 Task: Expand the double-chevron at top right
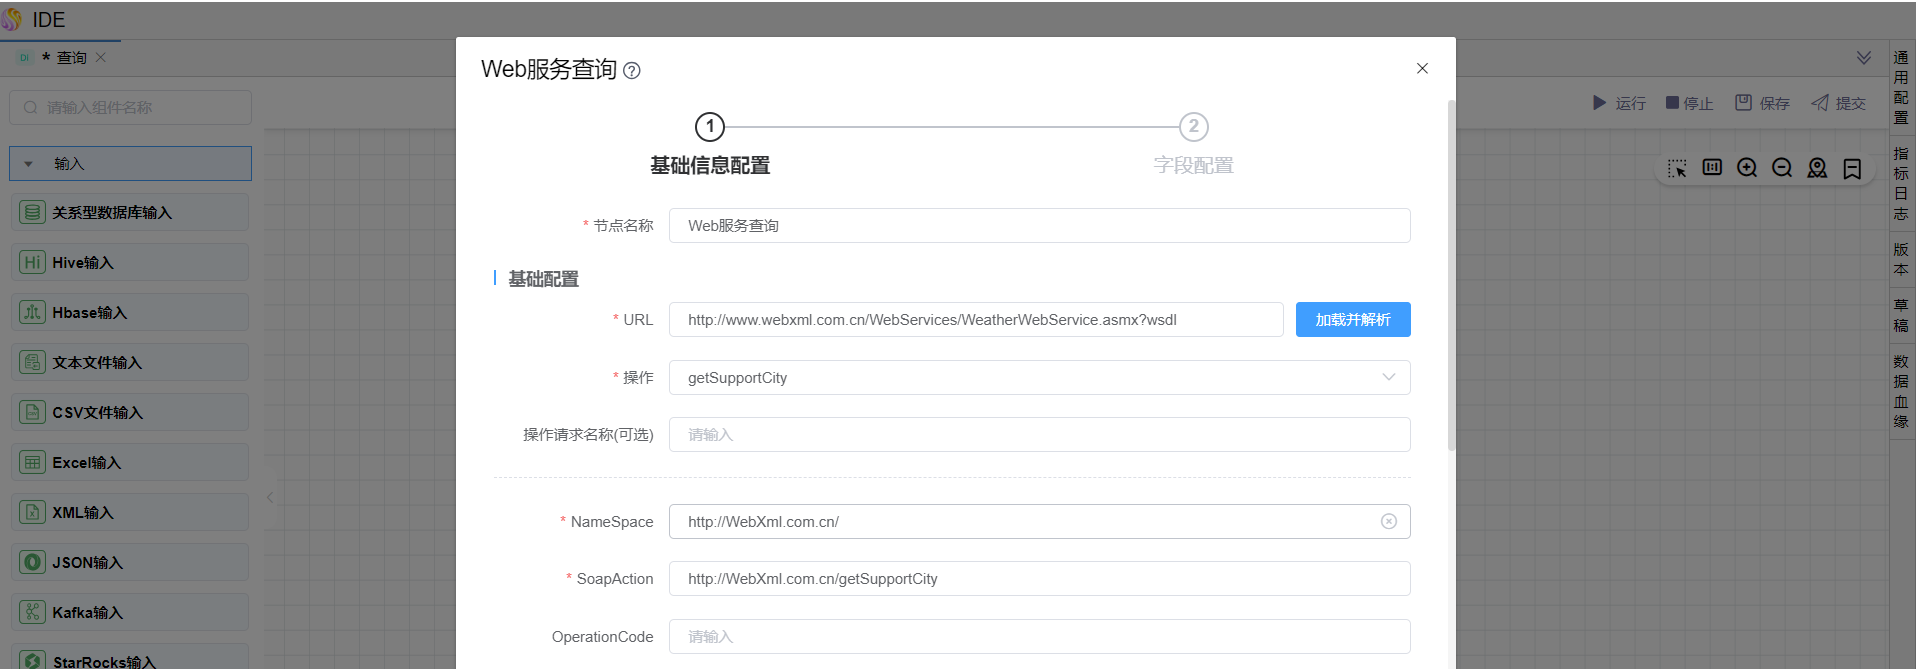coord(1864,58)
